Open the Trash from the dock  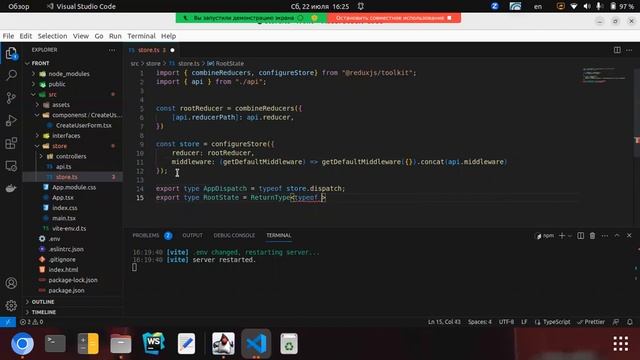[x=289, y=344]
